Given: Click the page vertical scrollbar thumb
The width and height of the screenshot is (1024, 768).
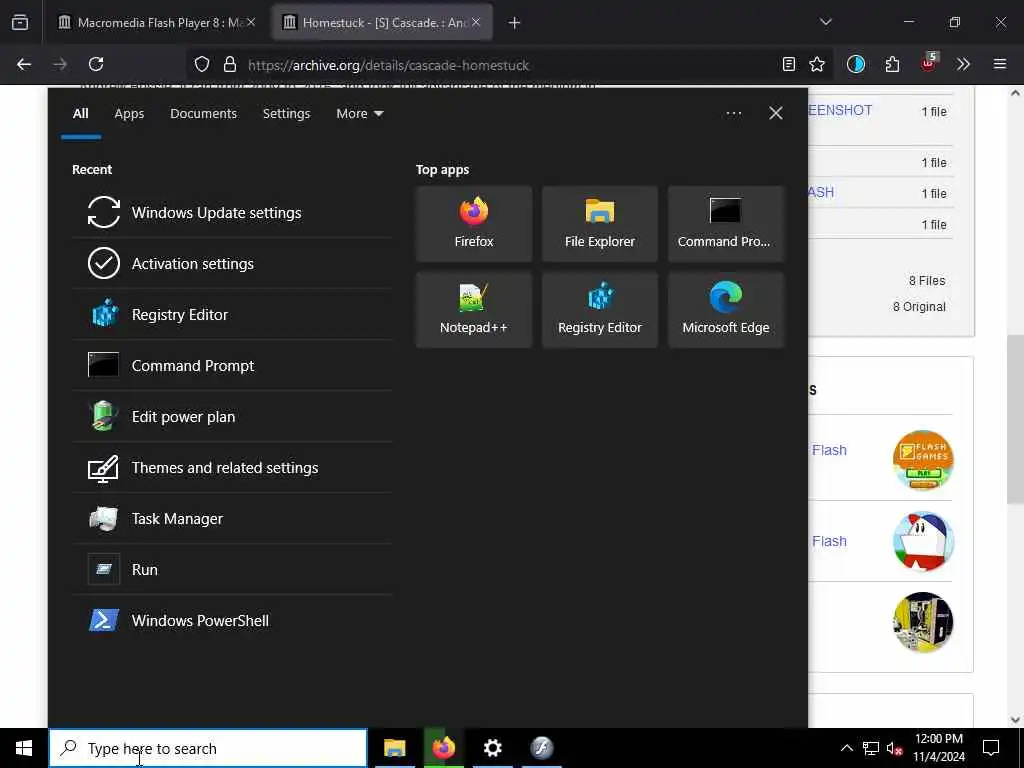Looking at the screenshot, I should 1014,421.
